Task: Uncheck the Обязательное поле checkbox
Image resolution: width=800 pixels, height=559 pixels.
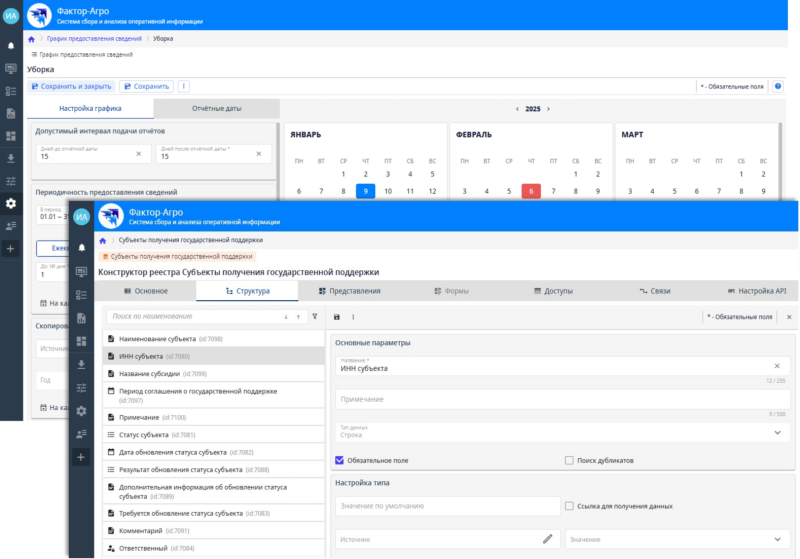Action: pyautogui.click(x=340, y=460)
